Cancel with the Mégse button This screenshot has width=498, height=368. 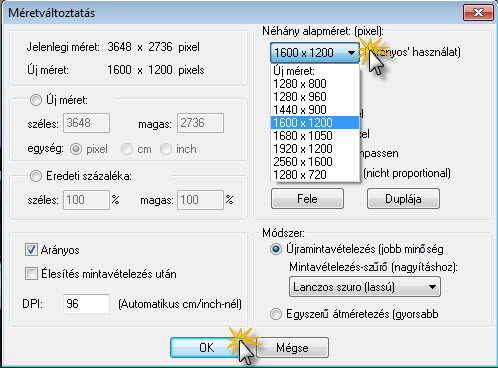click(292, 348)
